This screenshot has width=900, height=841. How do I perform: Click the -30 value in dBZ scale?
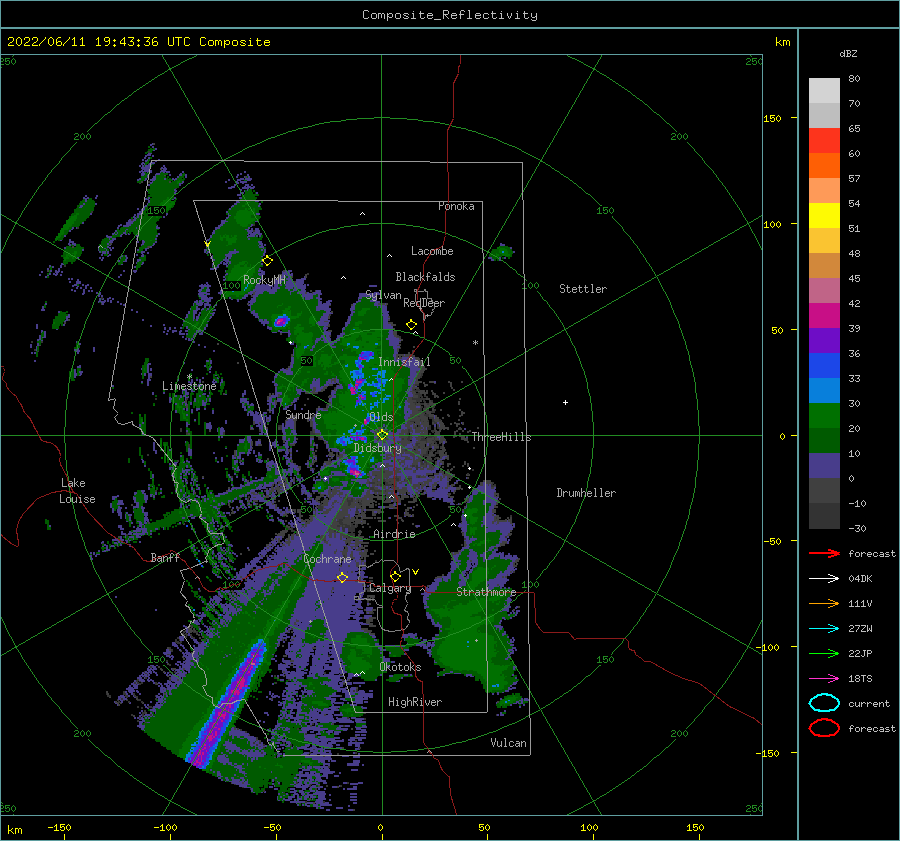click(857, 528)
